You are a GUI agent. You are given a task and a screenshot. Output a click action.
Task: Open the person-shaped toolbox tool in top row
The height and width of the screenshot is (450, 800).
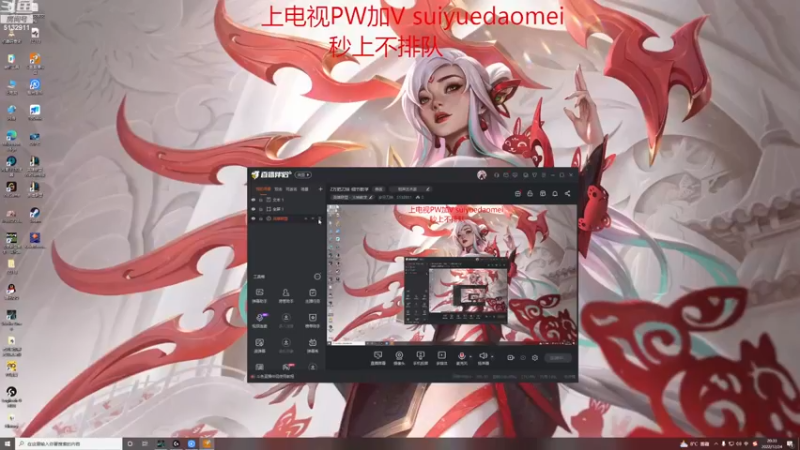(x=286, y=295)
